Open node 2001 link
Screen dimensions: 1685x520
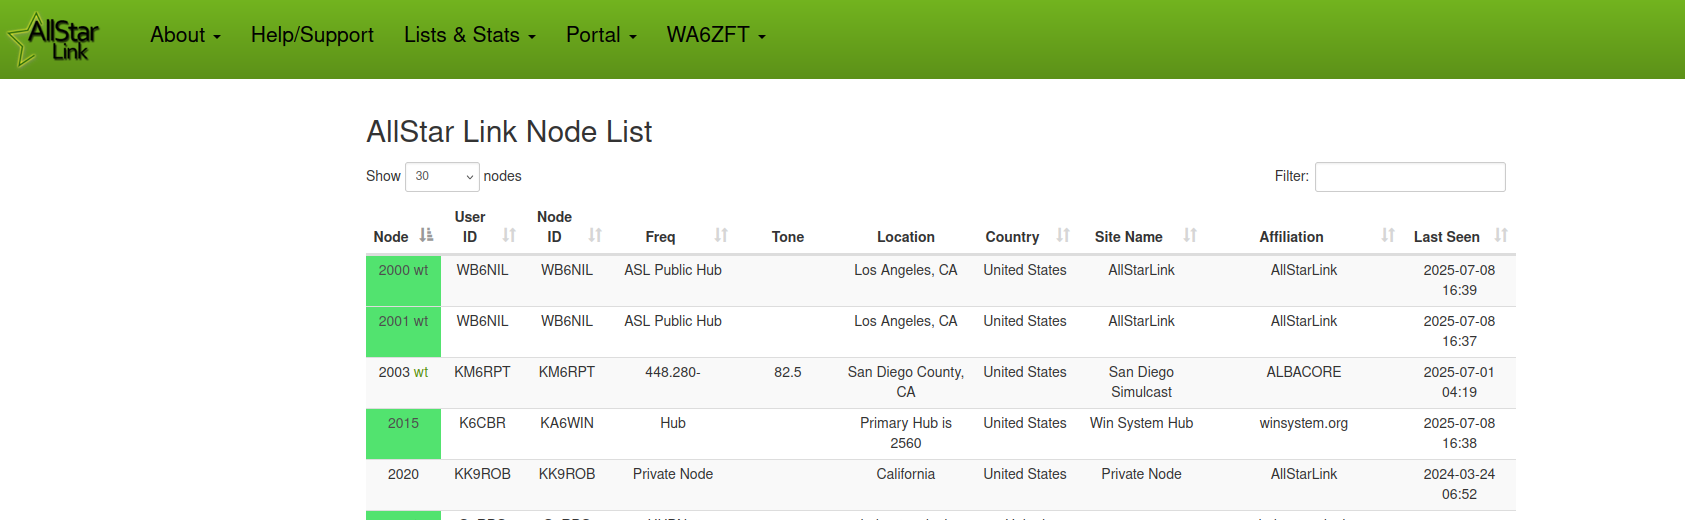coord(394,321)
